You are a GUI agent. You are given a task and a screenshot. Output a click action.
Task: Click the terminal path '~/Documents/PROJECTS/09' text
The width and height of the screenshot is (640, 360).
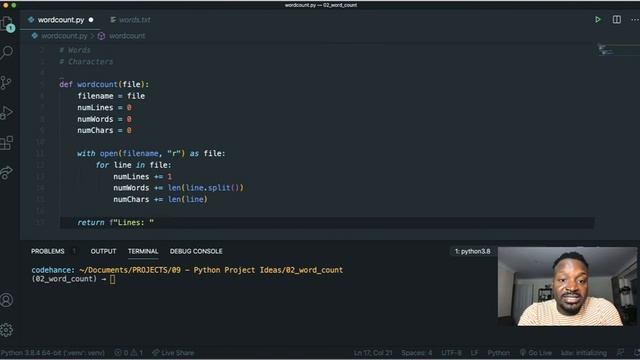click(x=130, y=270)
